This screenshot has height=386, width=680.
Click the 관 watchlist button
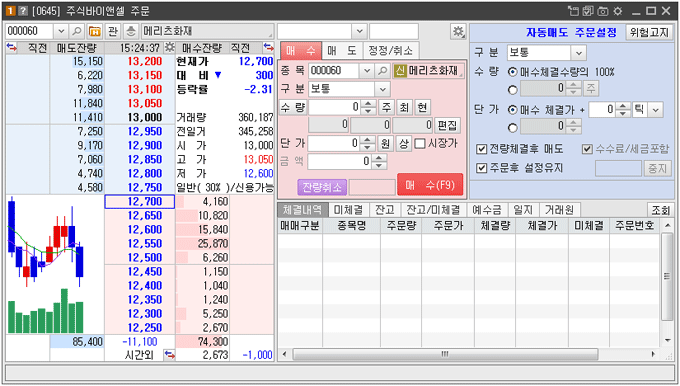pyautogui.click(x=113, y=31)
